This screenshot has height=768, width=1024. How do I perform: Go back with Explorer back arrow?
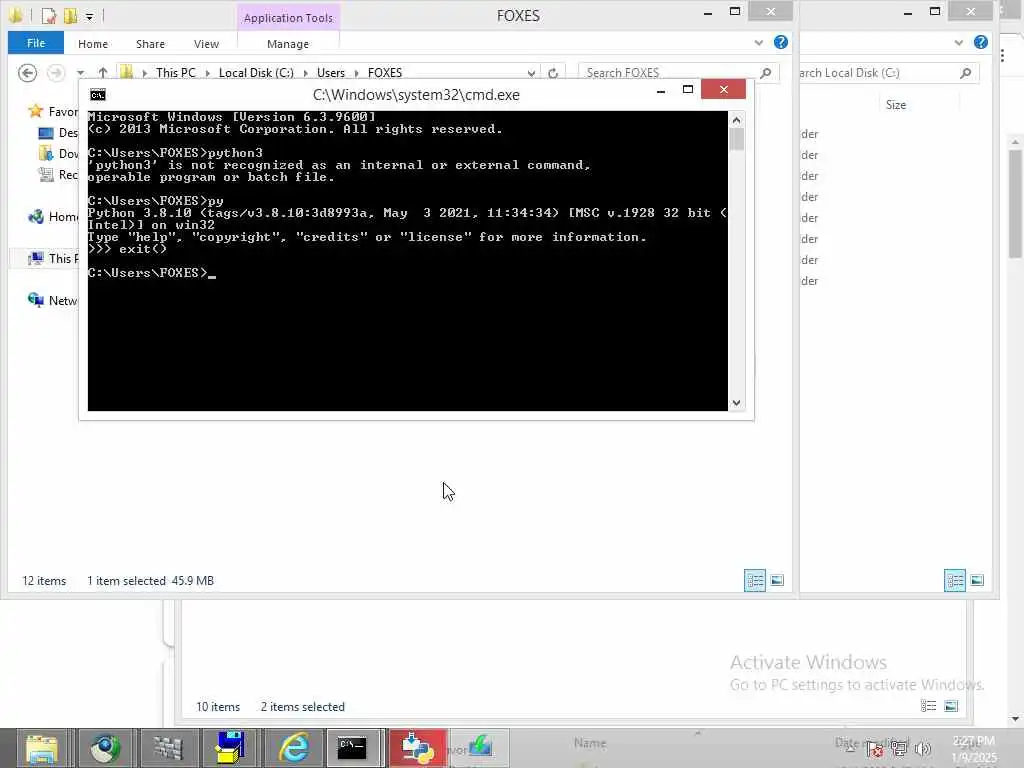(27, 72)
